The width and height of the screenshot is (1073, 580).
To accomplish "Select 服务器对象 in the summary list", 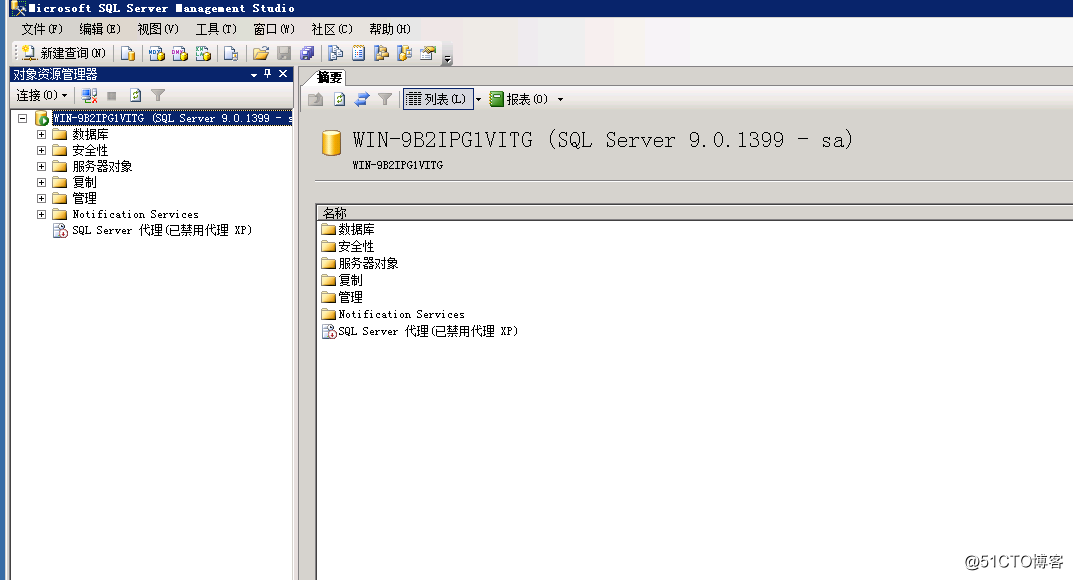I will click(x=368, y=263).
